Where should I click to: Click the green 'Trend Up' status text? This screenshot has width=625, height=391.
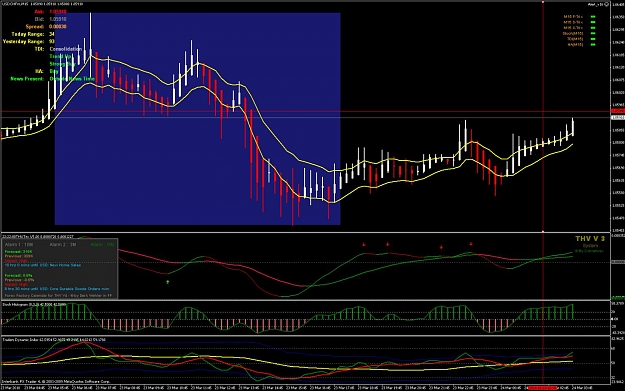[60, 57]
